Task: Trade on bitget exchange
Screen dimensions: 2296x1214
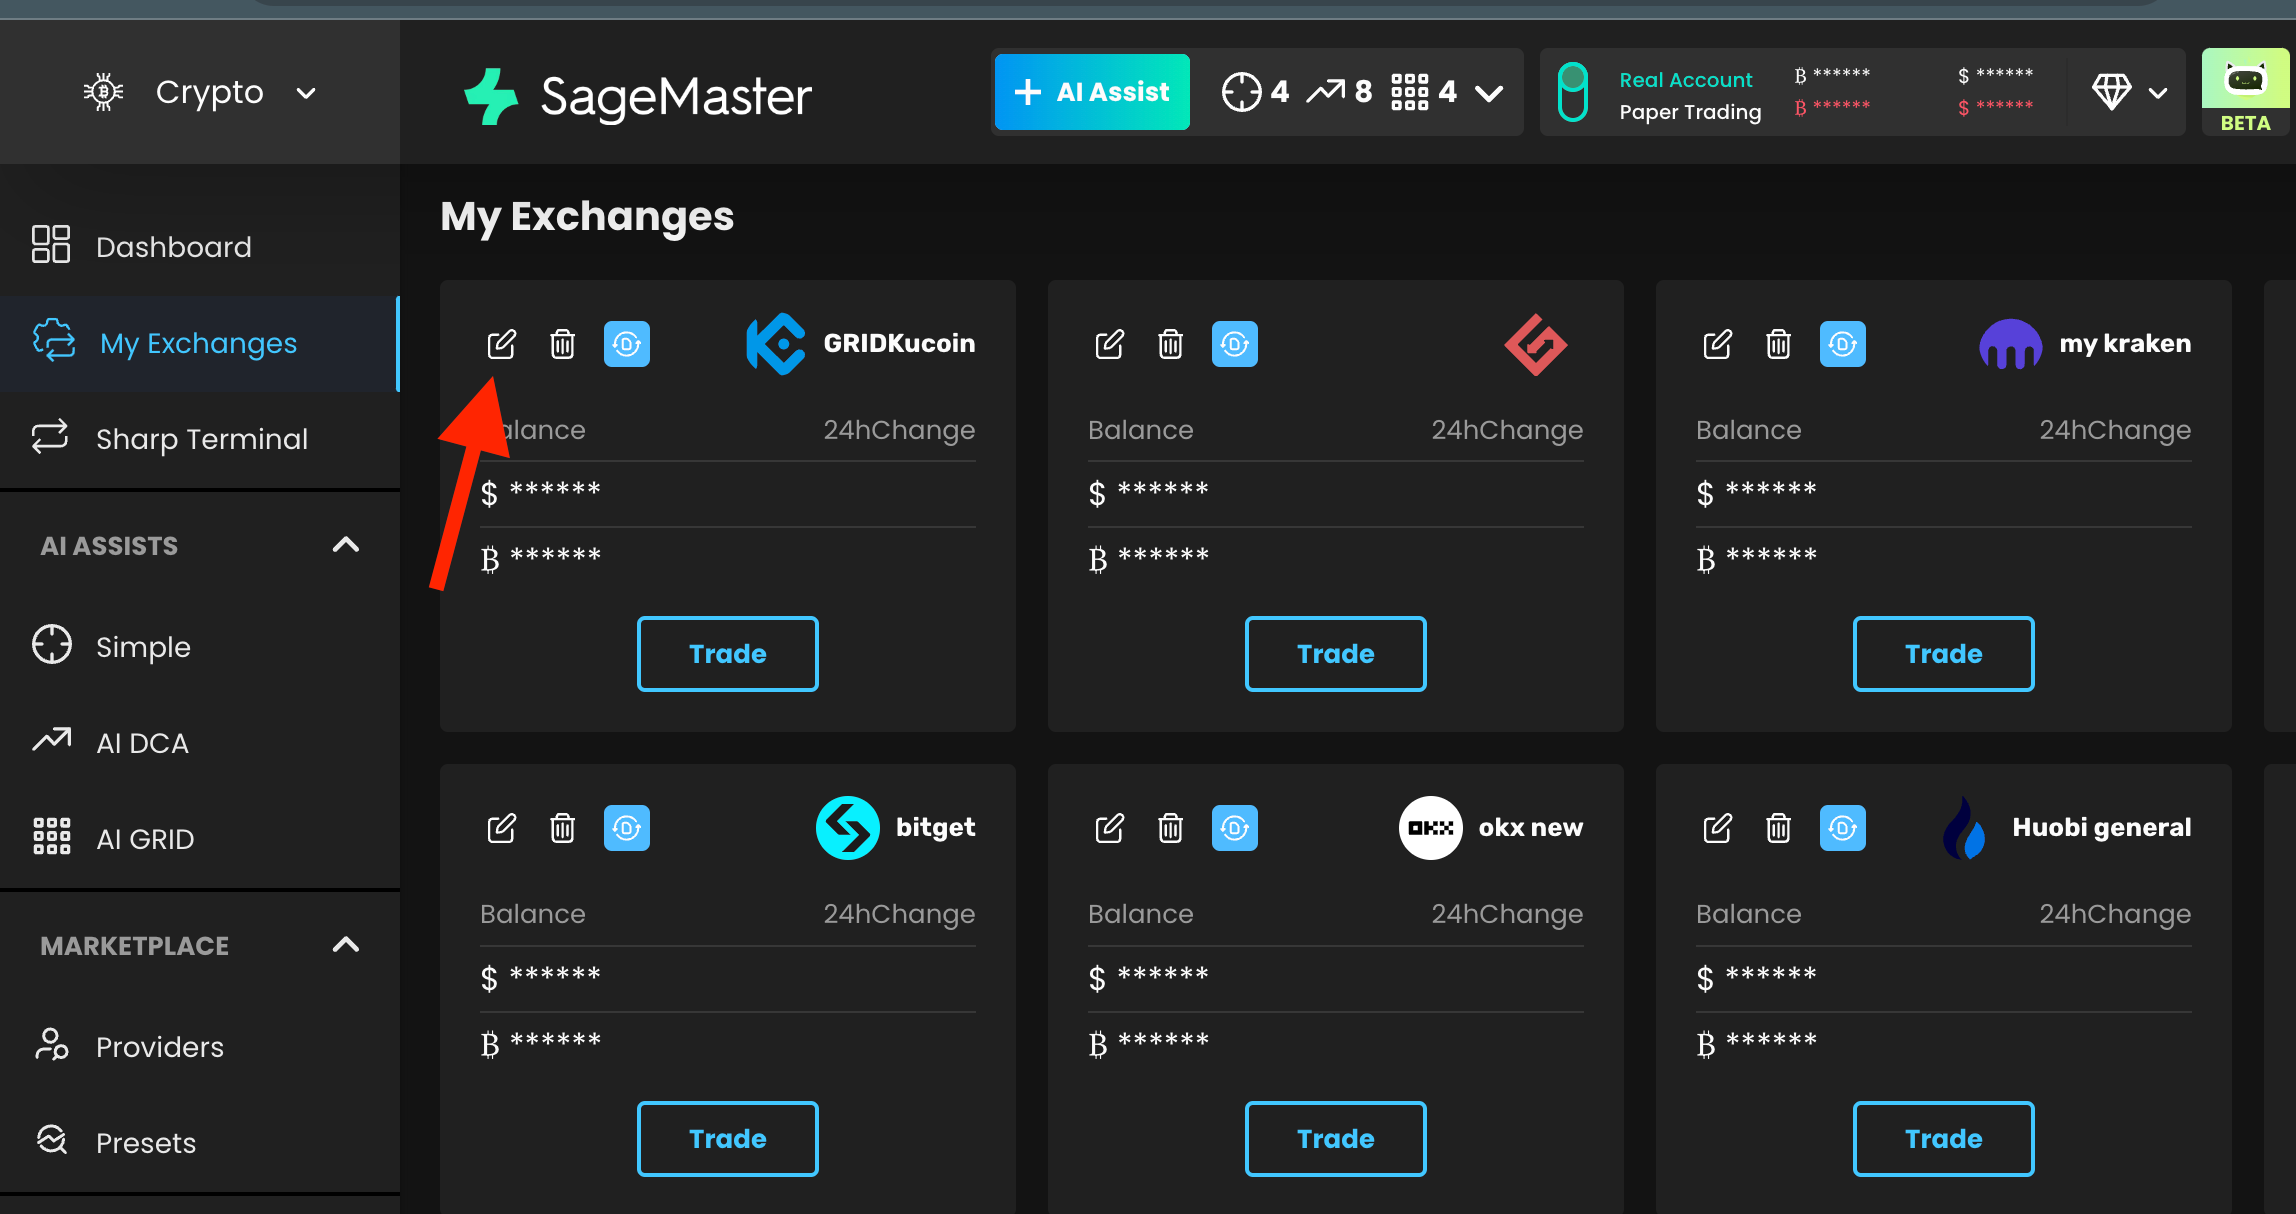Action: 728,1139
